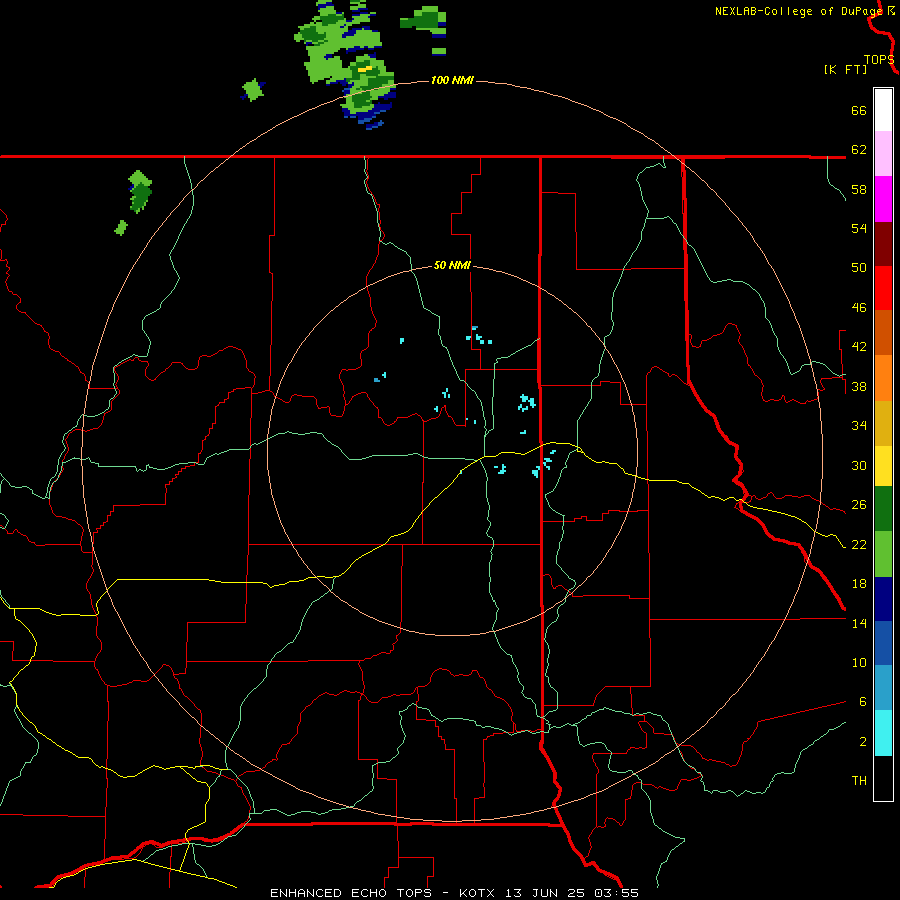Select the light pink legend swatch beside 62
This screenshot has width=900, height=900.
coord(883,153)
